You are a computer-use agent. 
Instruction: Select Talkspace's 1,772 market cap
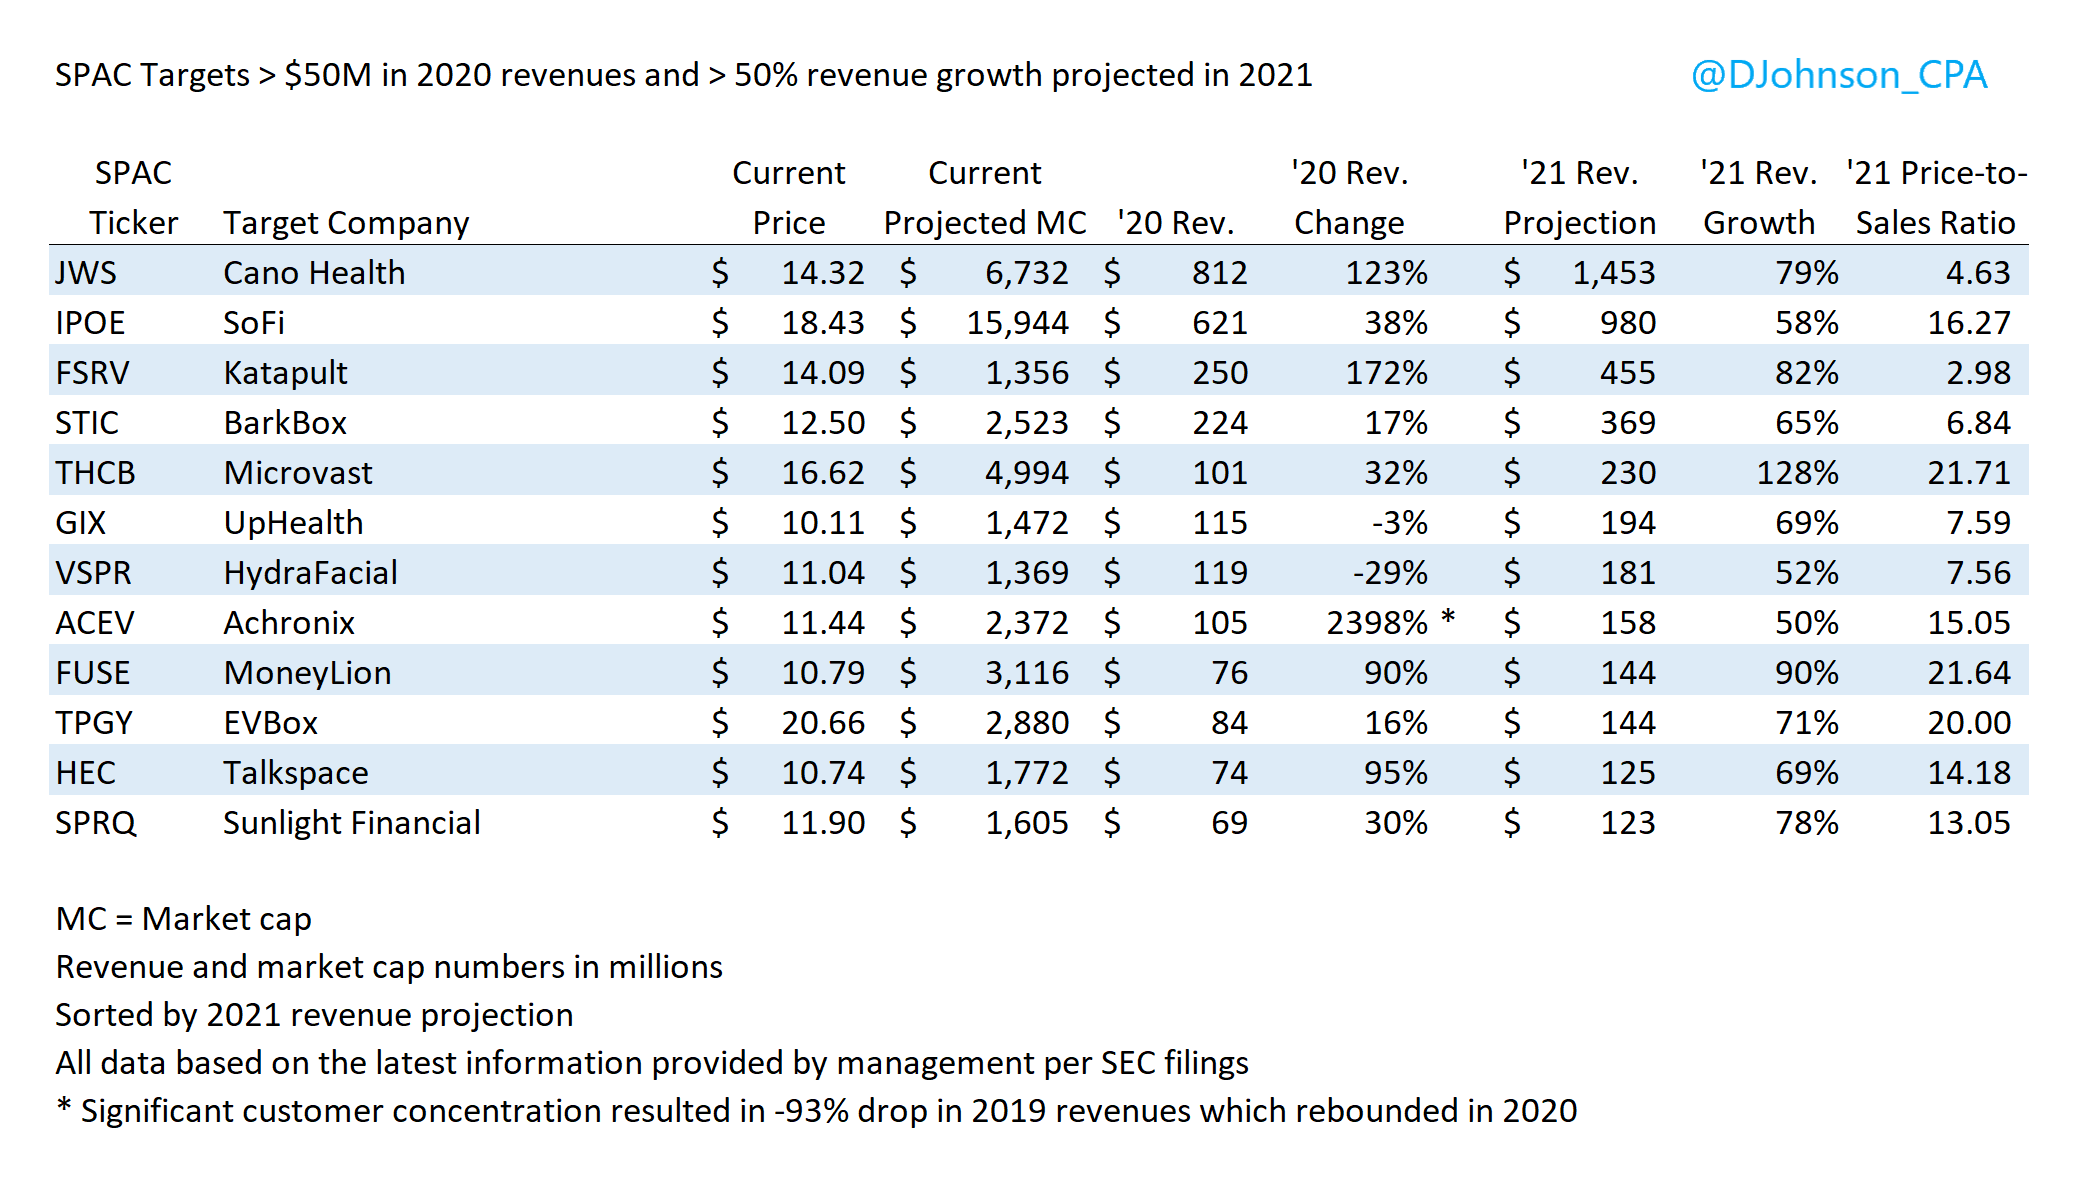pyautogui.click(x=1027, y=773)
